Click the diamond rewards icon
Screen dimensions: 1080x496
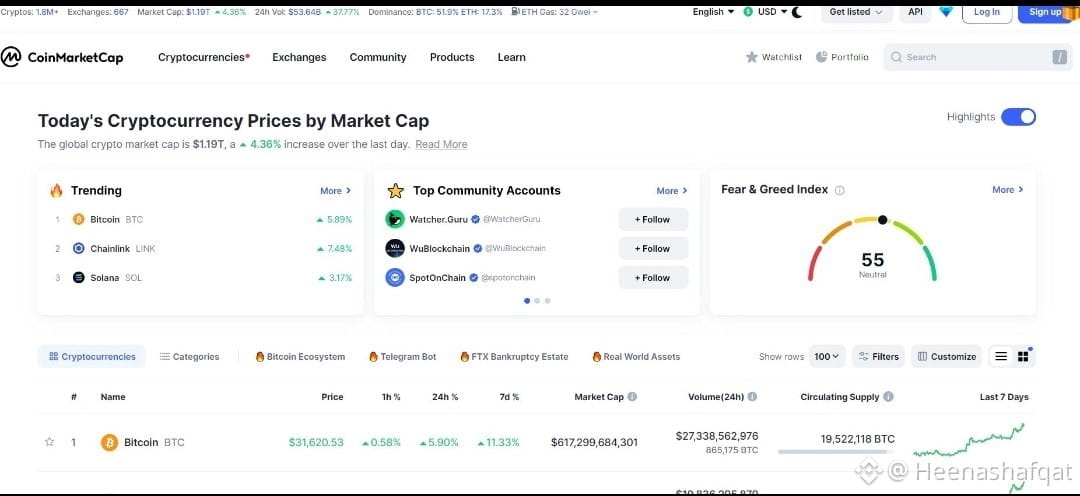tap(946, 12)
